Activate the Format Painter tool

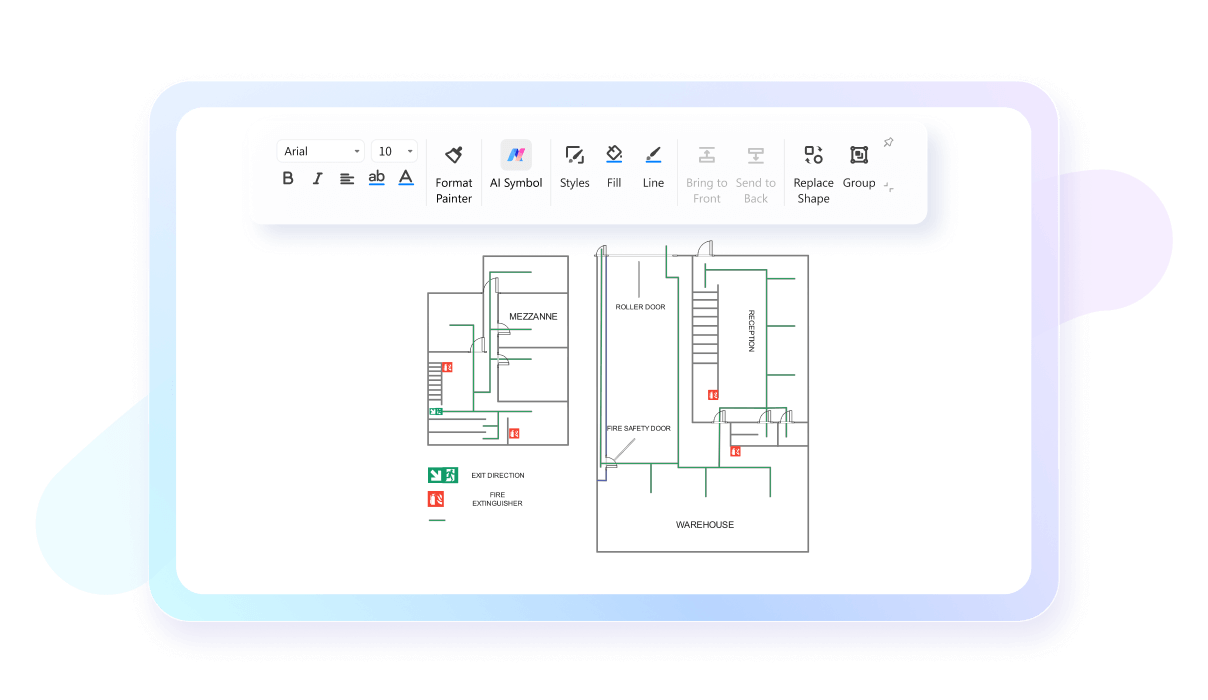pos(454,173)
